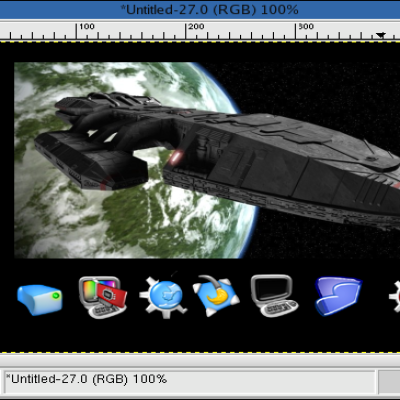Image resolution: width=400 pixels, height=400 pixels.
Task: Click the 100 mark on the horizontal ruler
Action: pos(87,26)
